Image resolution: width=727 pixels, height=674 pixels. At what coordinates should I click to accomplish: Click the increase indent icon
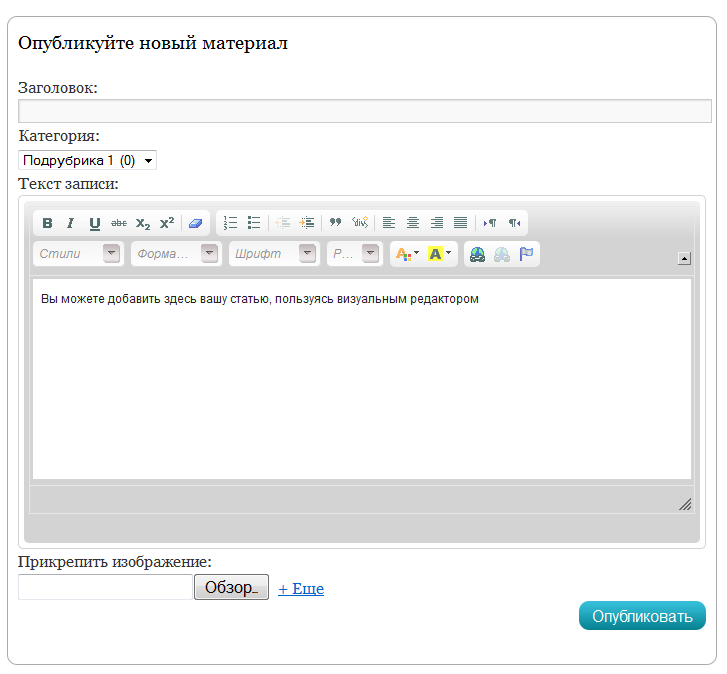(306, 223)
